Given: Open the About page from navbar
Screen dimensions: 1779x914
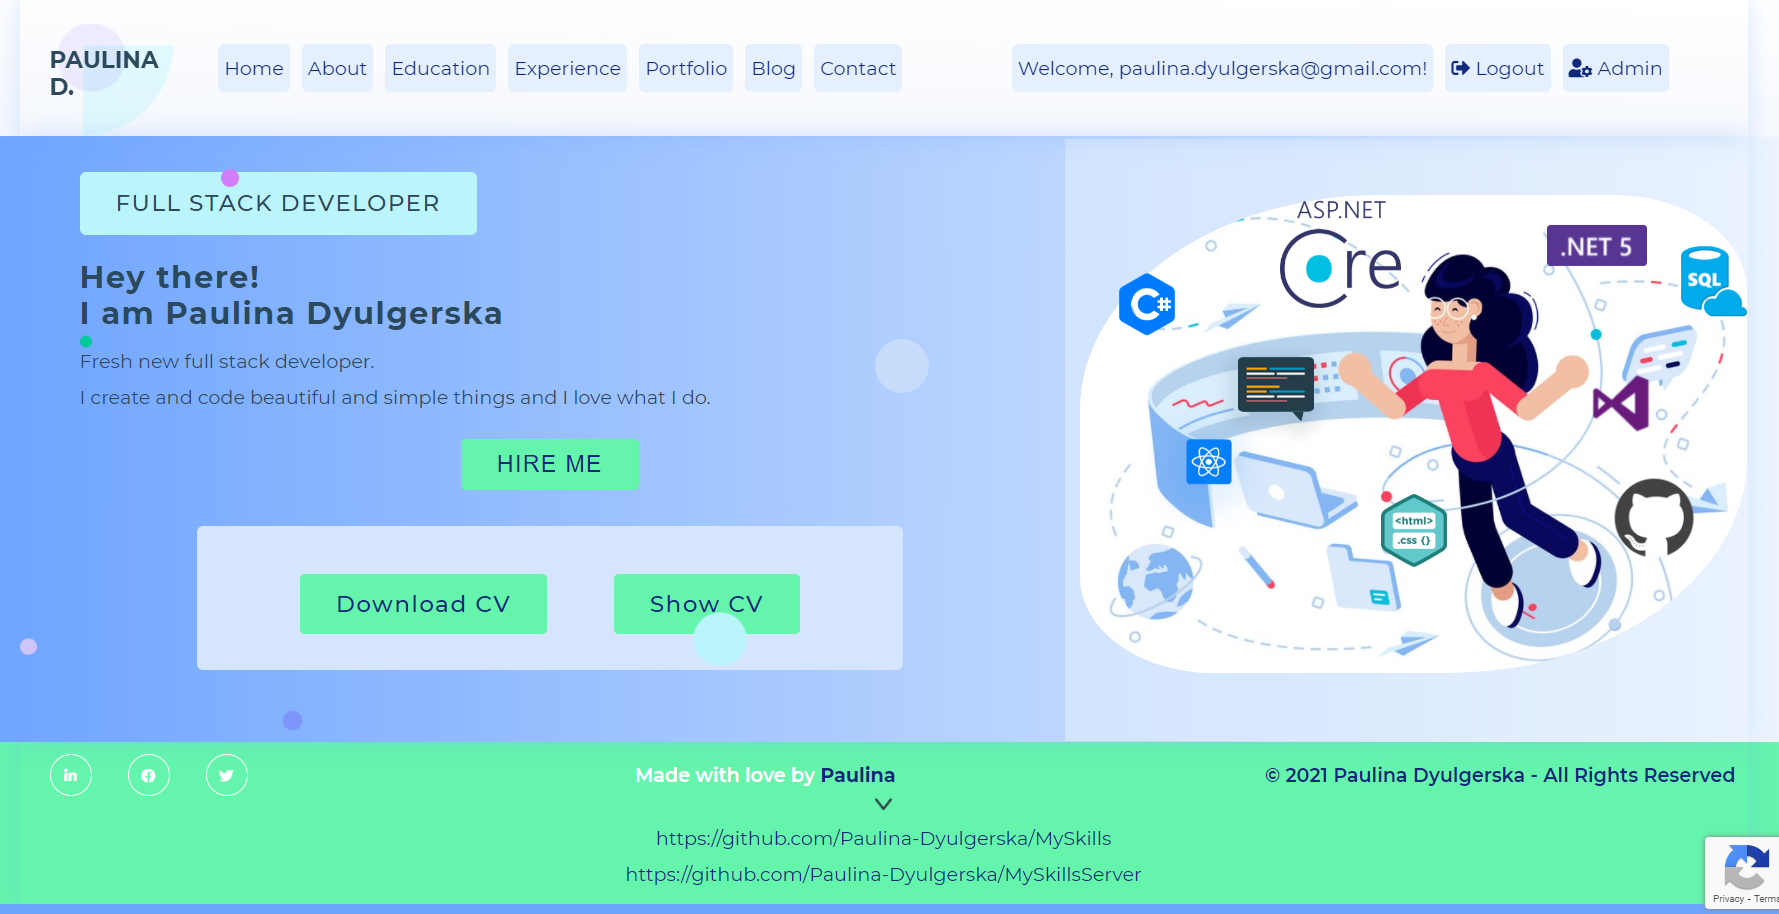Looking at the screenshot, I should click(x=337, y=68).
